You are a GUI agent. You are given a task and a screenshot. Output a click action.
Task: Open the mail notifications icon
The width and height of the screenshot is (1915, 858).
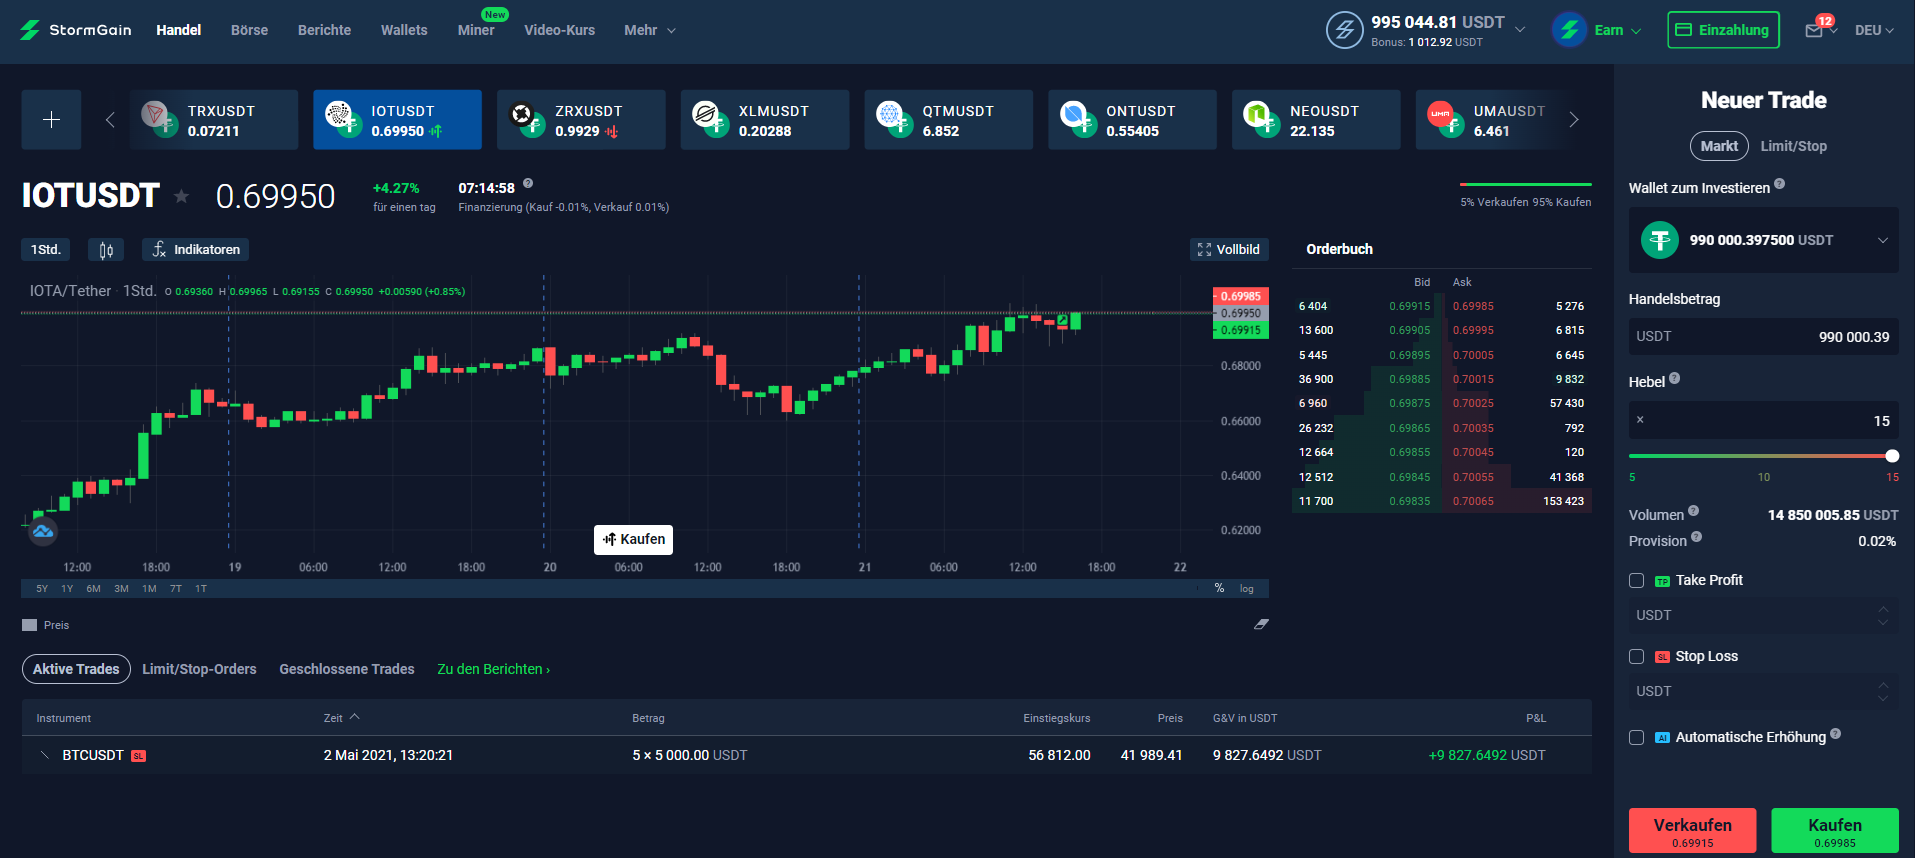[x=1814, y=30]
